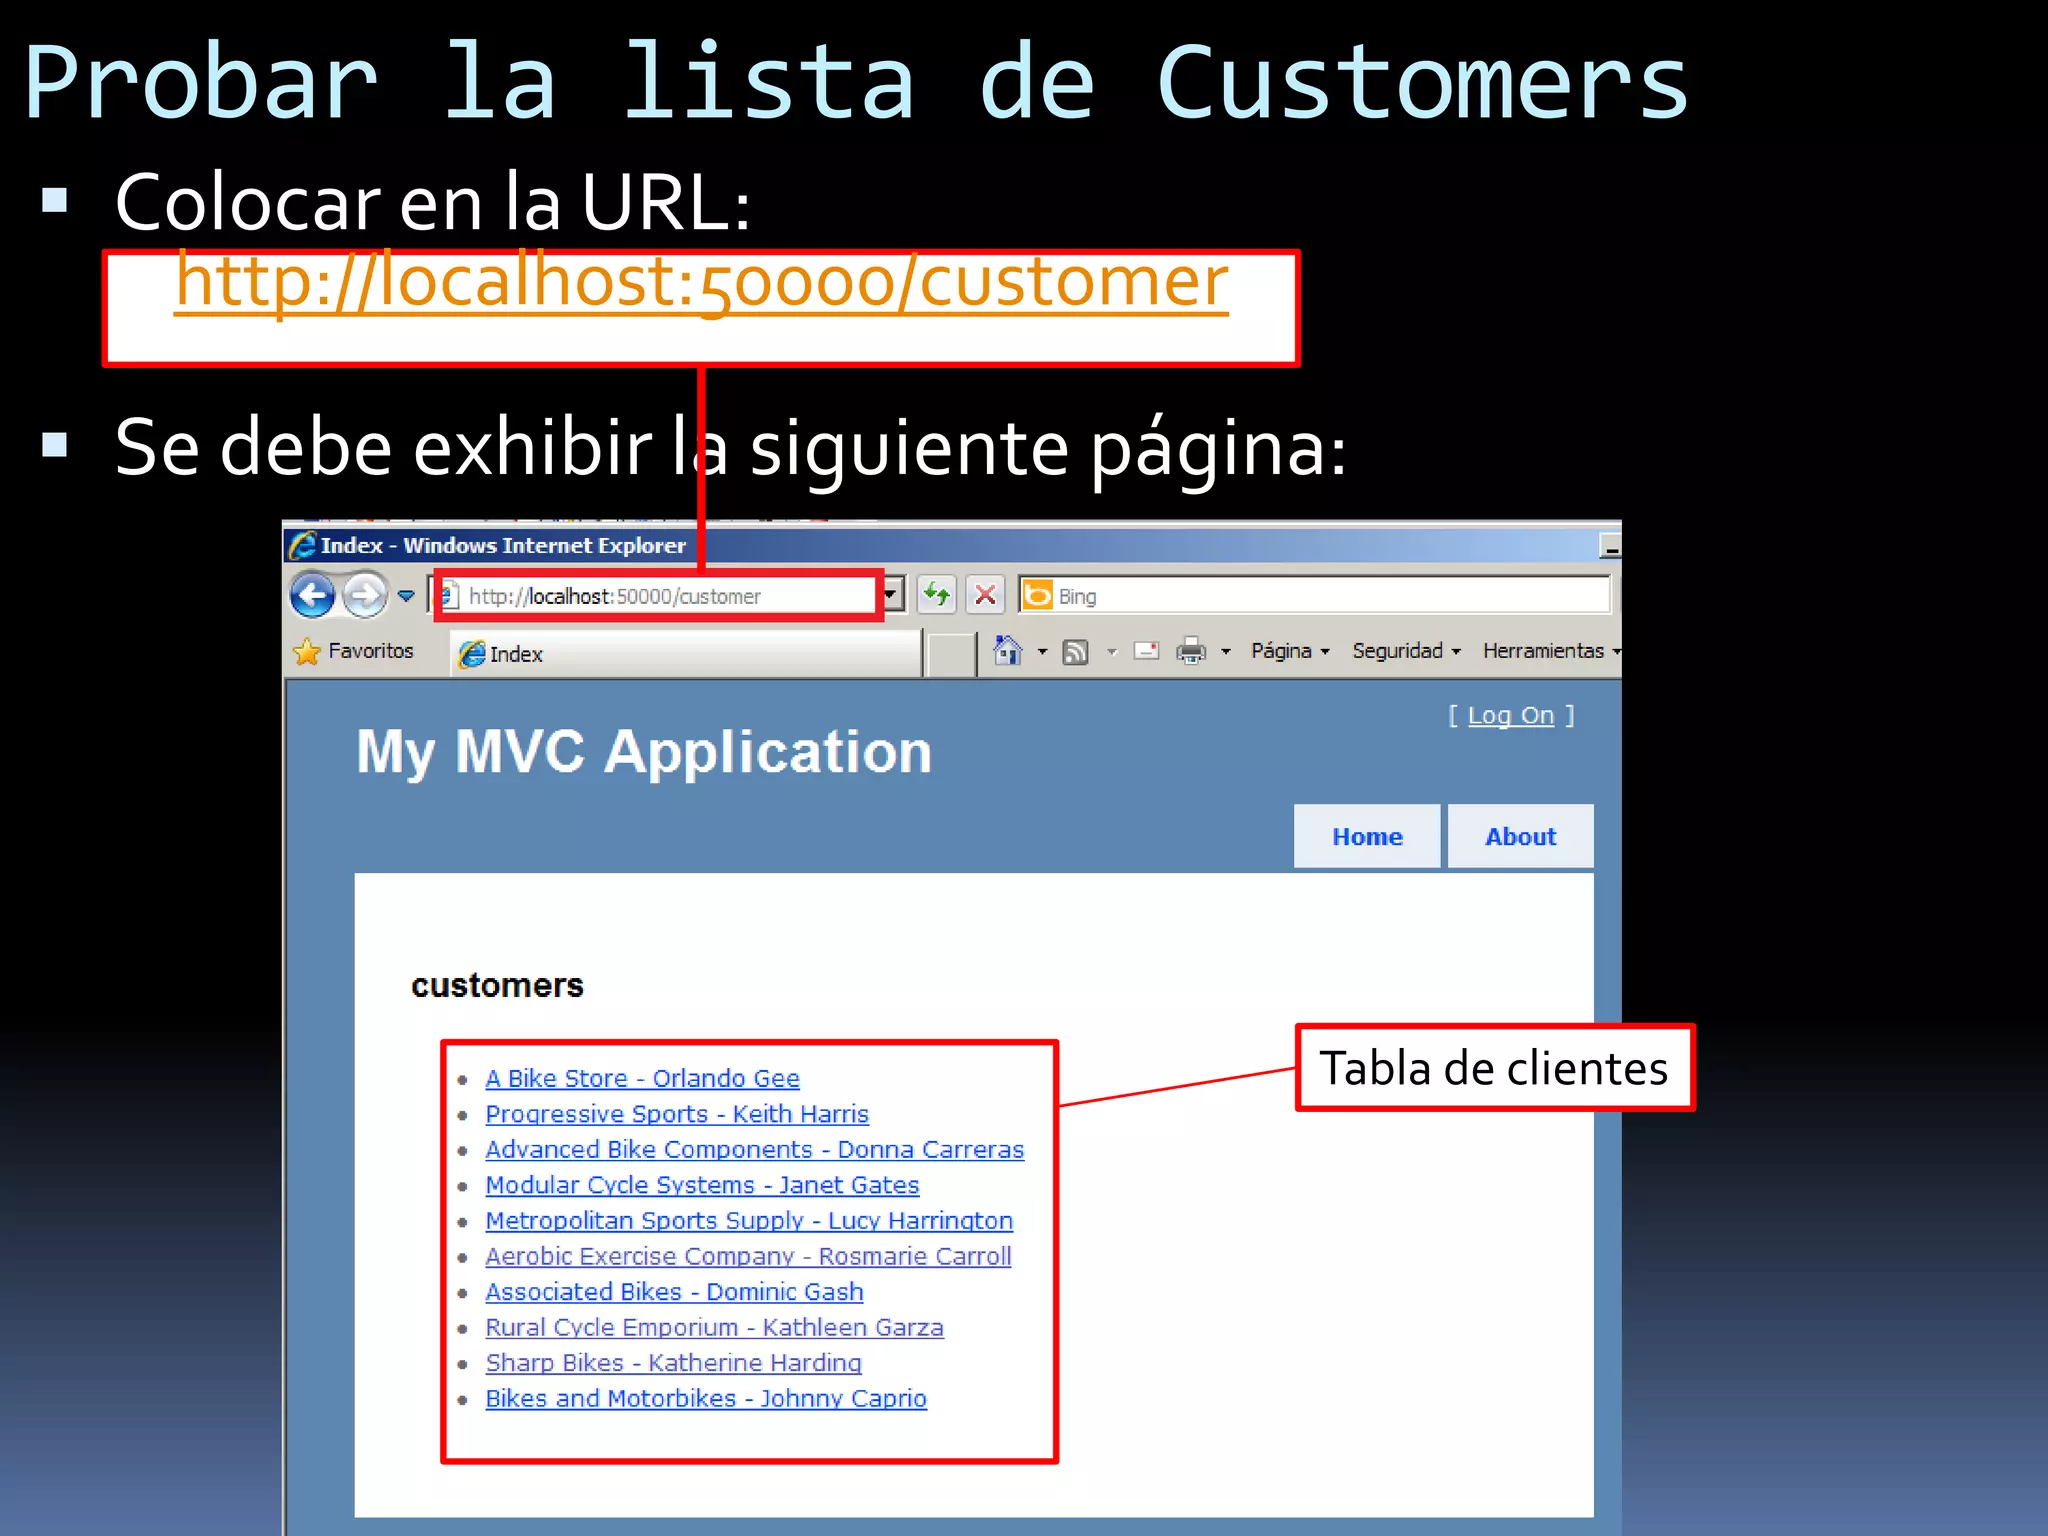Open the A Bike Store - Orlando Gee link
The image size is (2048, 1536).
pos(642,1078)
